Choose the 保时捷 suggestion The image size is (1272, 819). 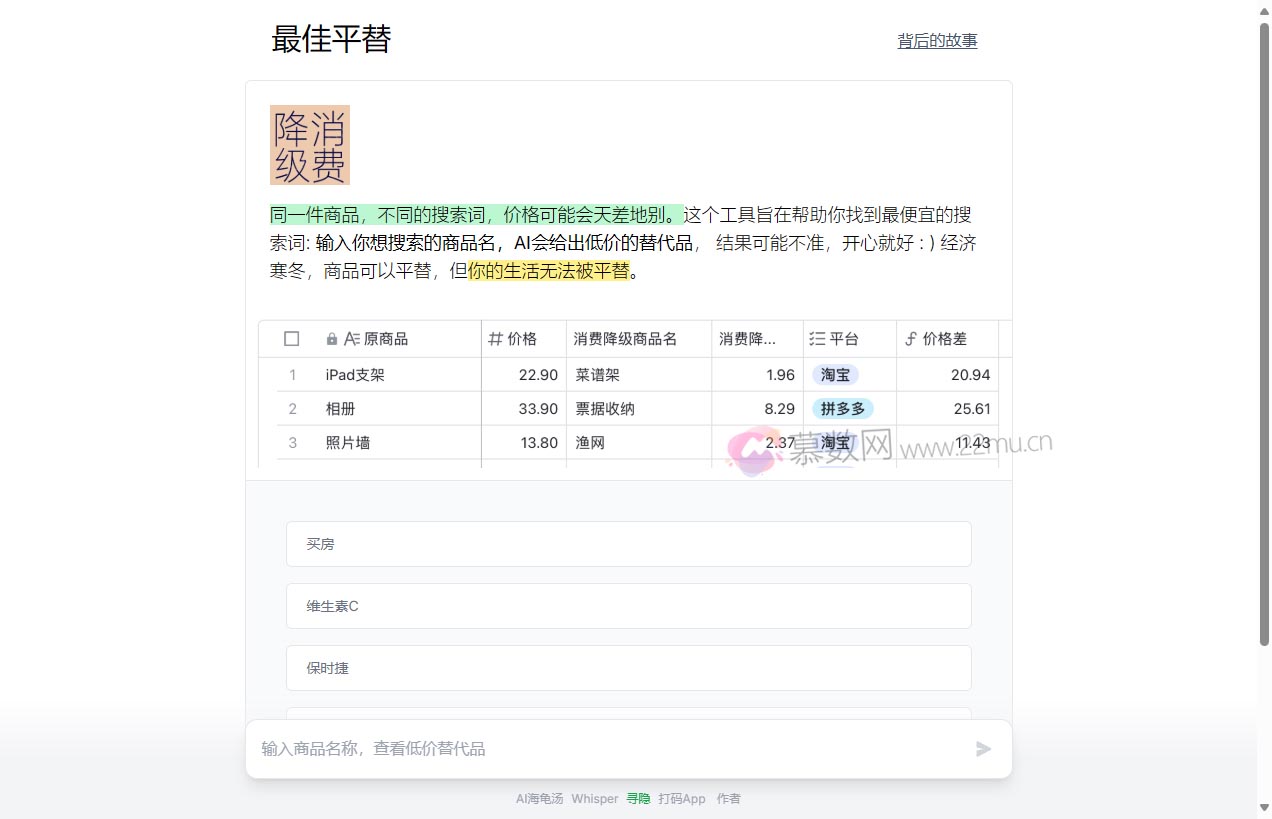tap(628, 668)
